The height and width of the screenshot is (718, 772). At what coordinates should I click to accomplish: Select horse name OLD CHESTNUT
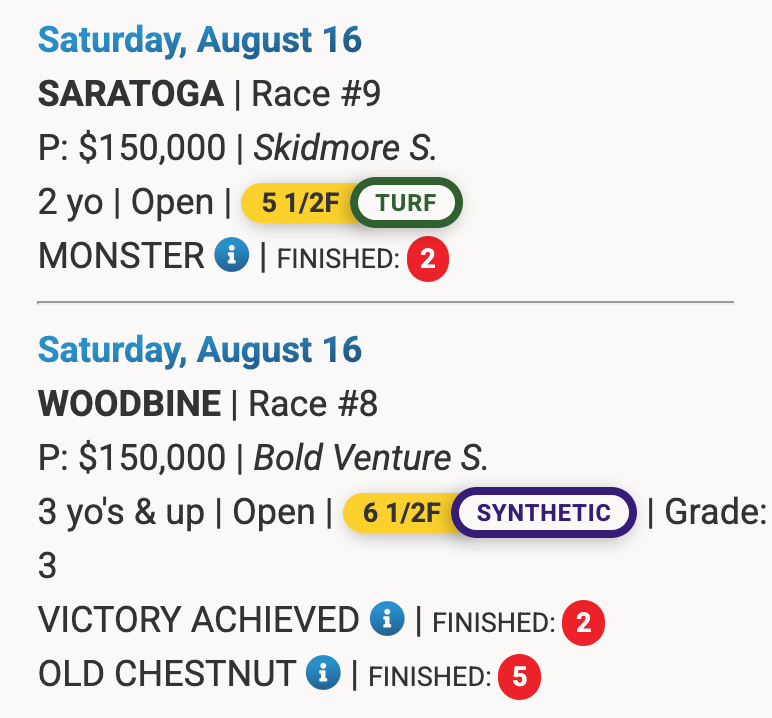(x=167, y=673)
